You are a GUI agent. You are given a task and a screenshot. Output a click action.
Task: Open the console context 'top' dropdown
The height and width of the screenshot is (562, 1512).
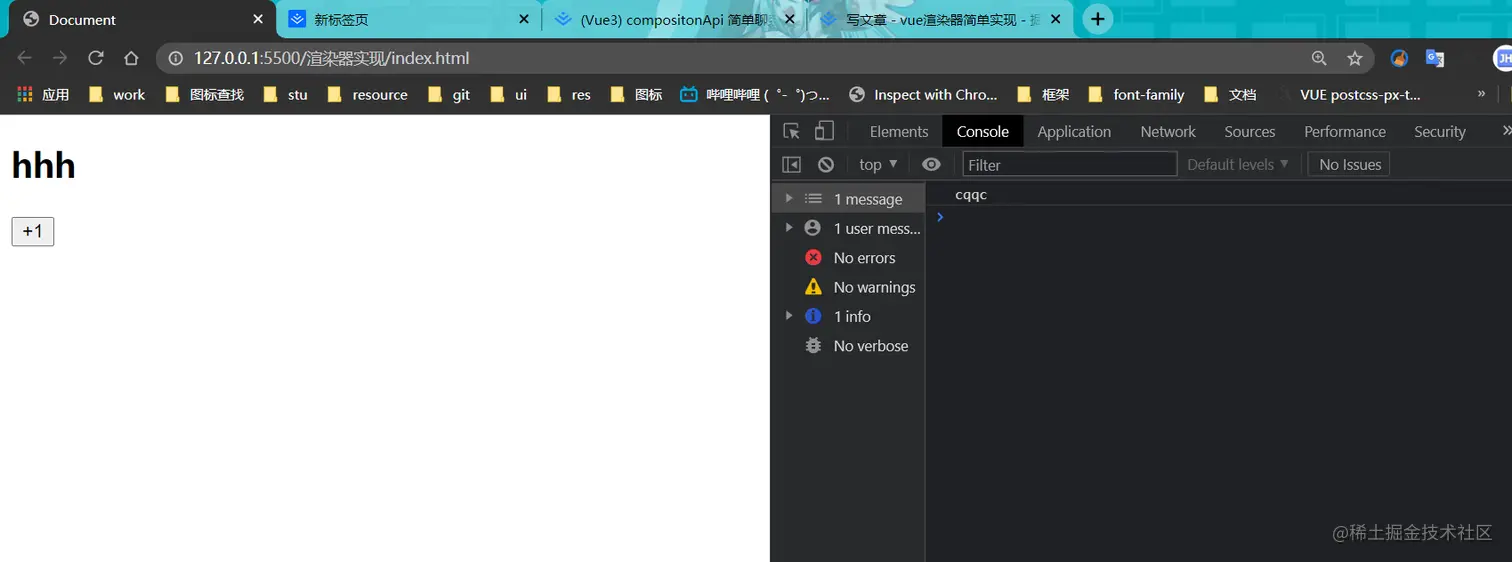pyautogui.click(x=878, y=164)
